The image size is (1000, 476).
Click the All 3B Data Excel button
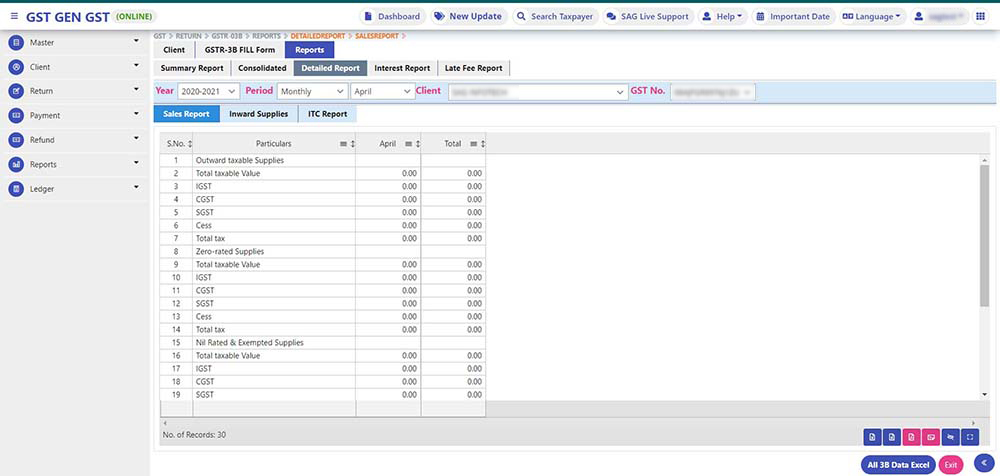tap(898, 464)
